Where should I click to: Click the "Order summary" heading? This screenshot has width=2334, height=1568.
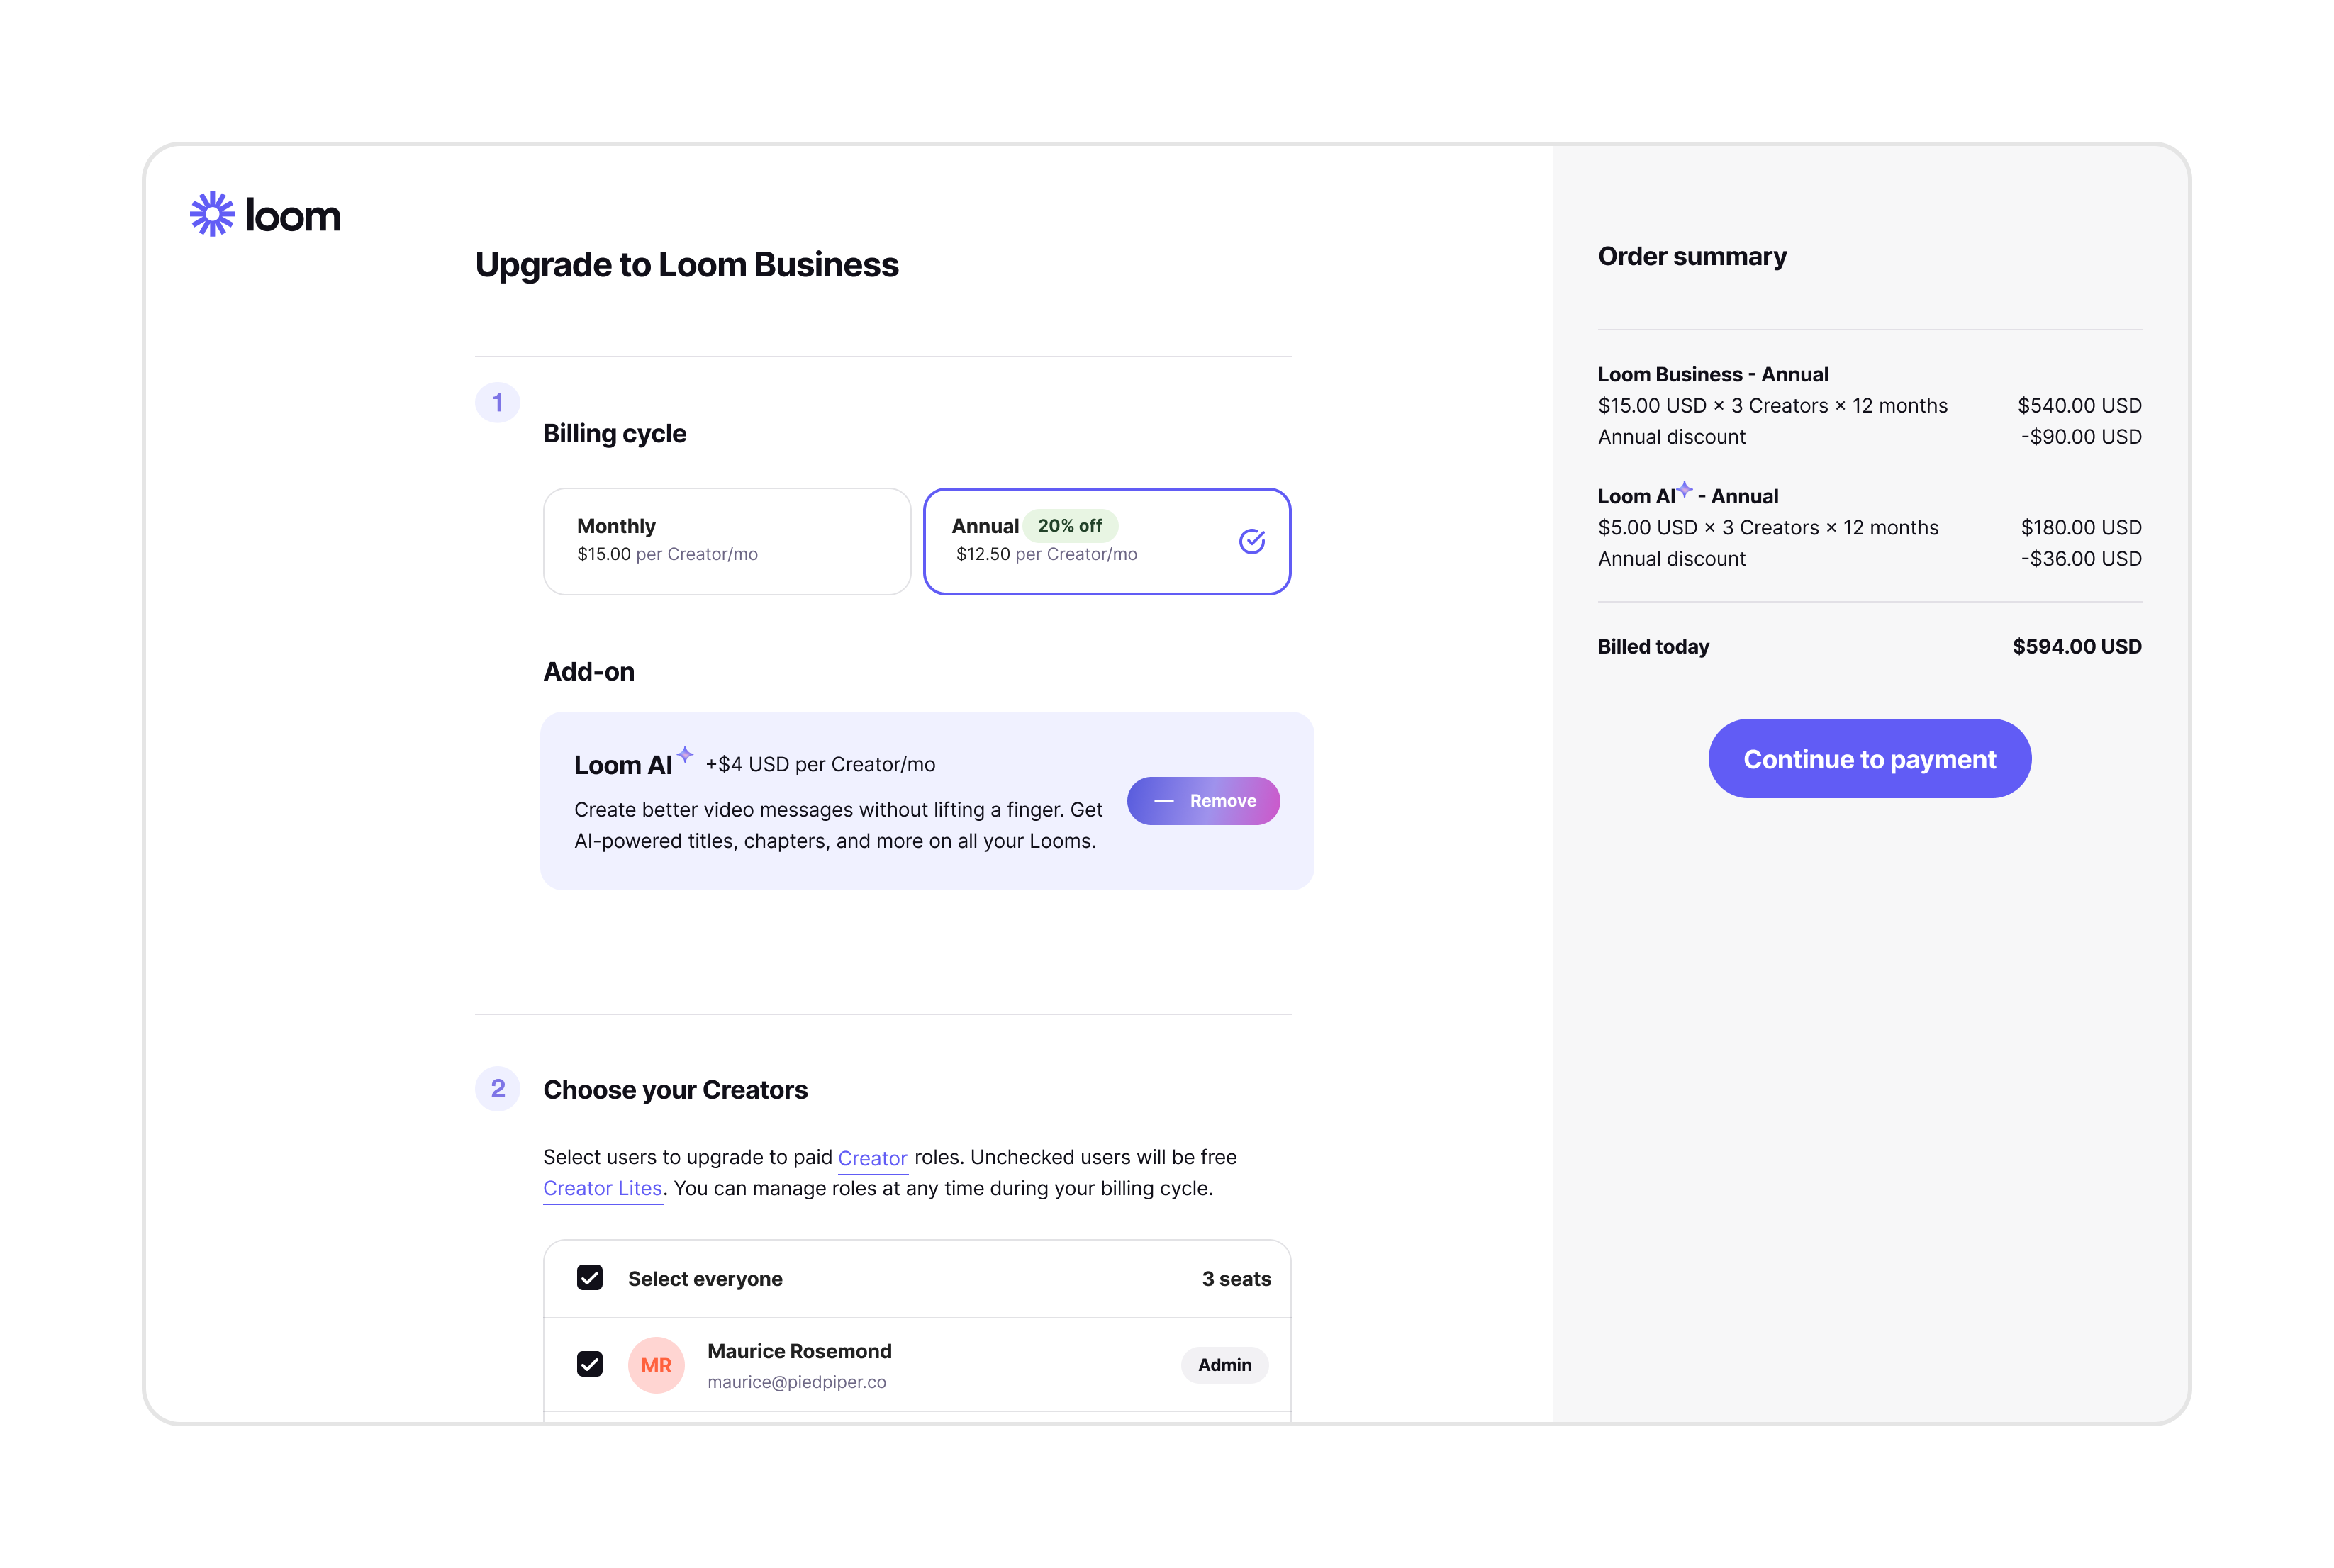point(1692,256)
